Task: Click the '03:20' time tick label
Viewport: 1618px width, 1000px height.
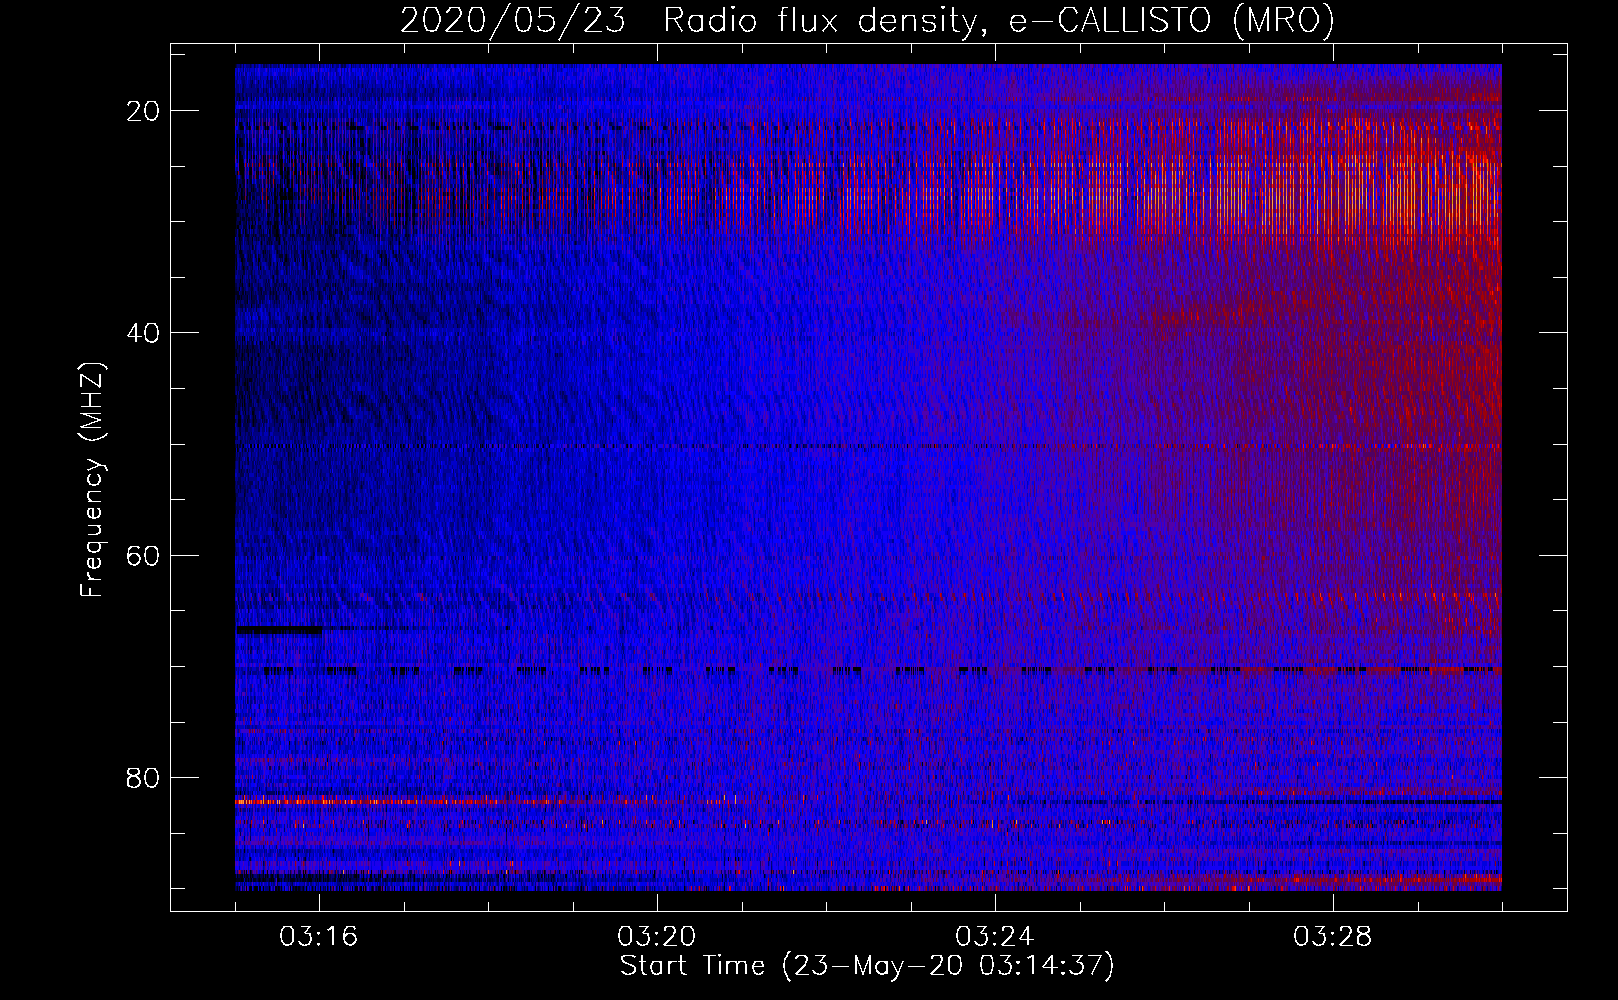Action: (x=657, y=937)
